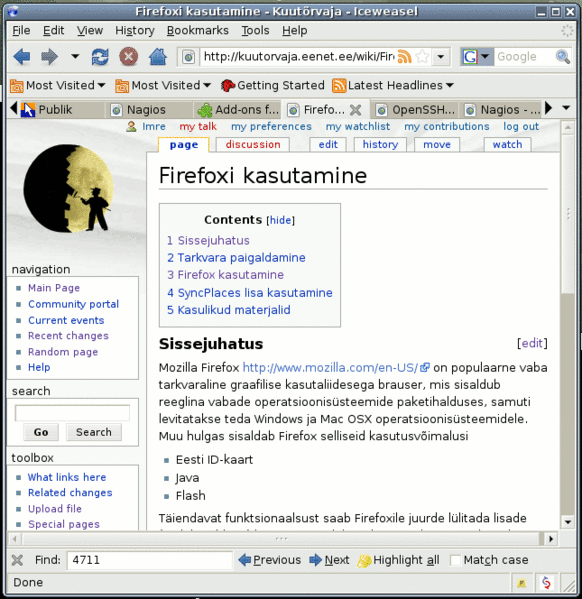Open my preferences link
Screen dimensions: 582x599
click(x=271, y=126)
